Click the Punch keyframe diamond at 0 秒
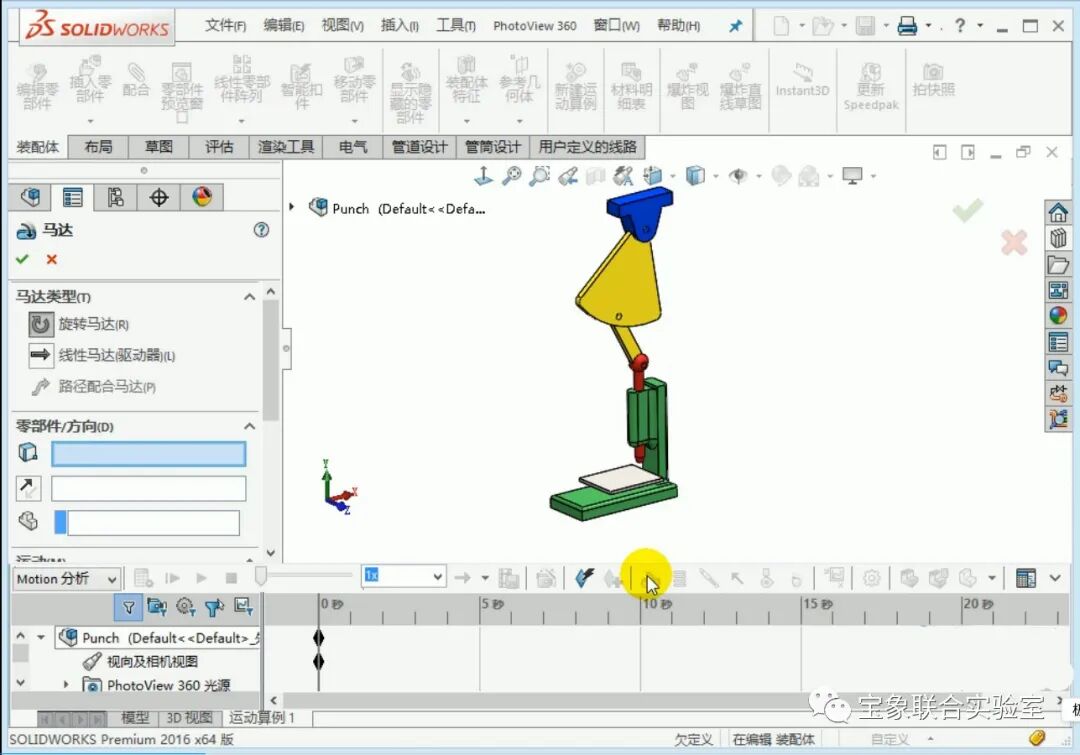Image resolution: width=1080 pixels, height=755 pixels. pos(318,637)
